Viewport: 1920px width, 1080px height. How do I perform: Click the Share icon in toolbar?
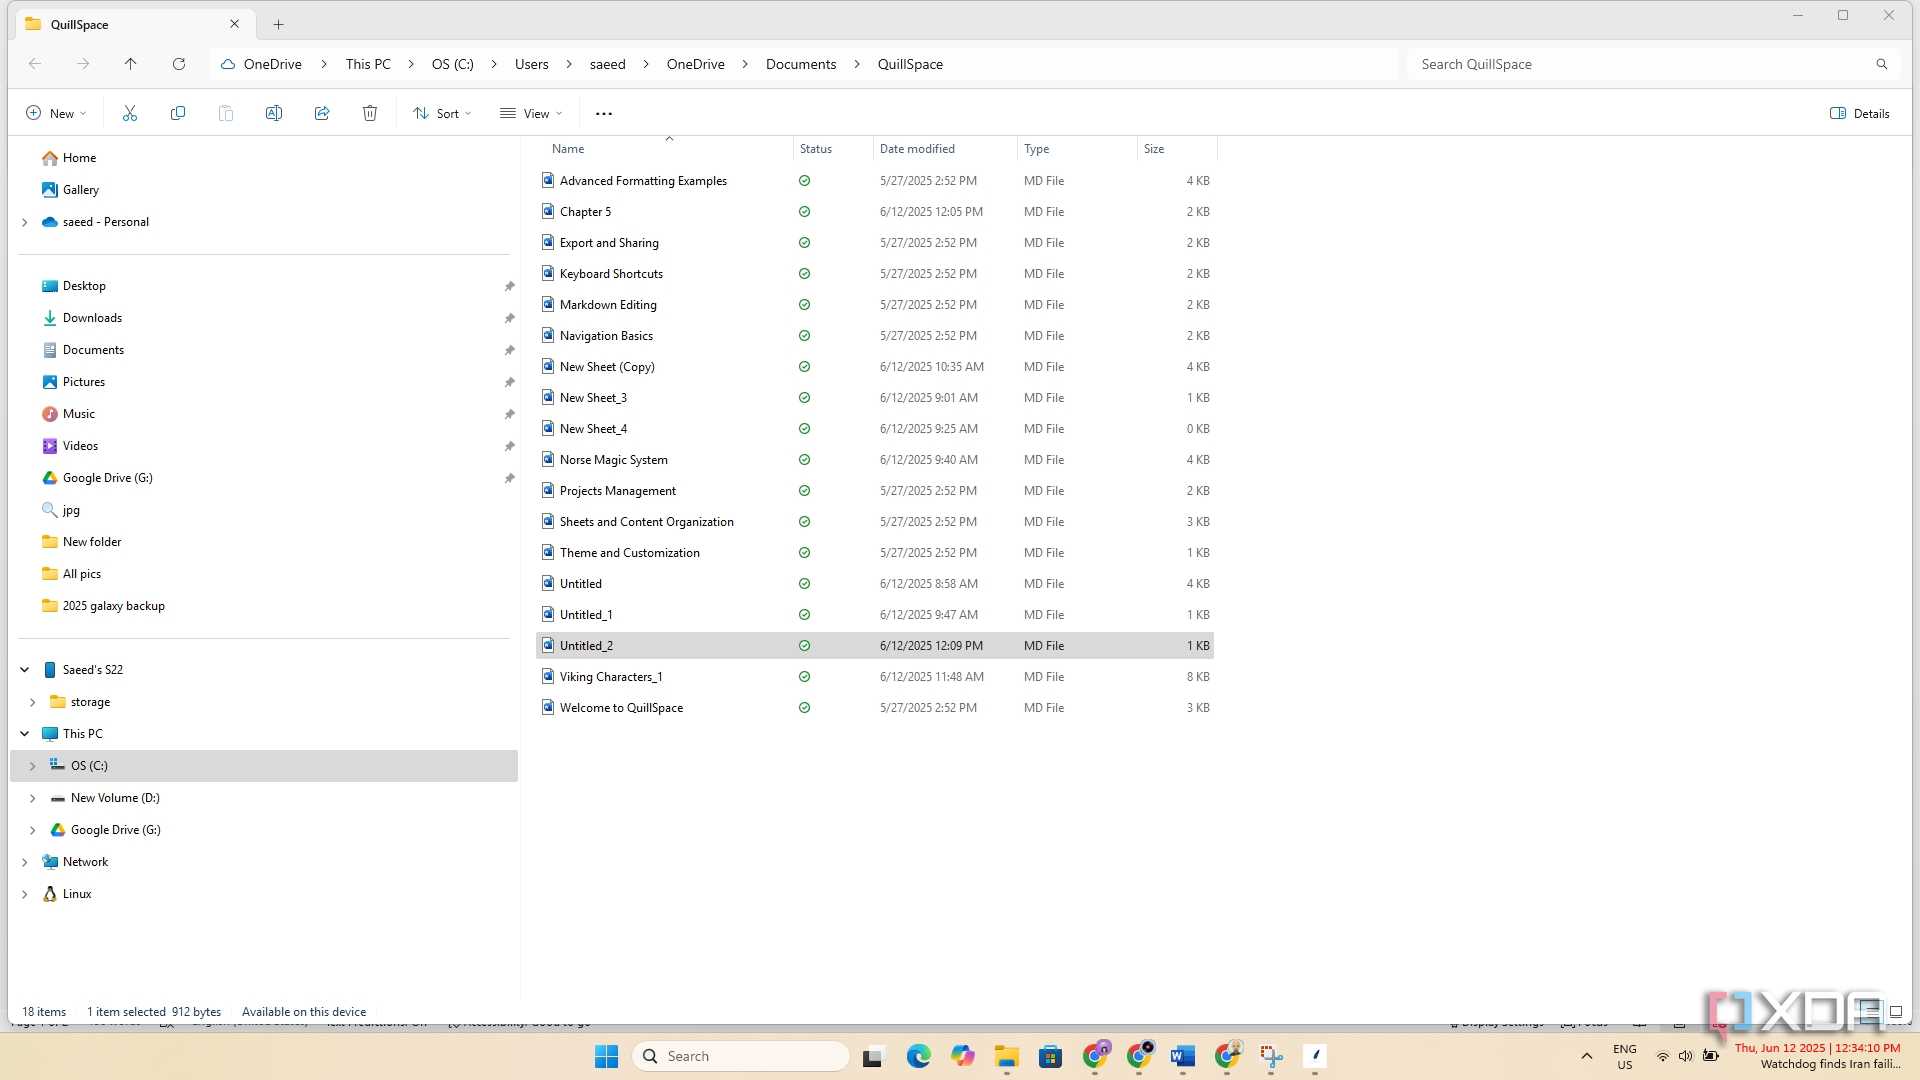click(322, 113)
